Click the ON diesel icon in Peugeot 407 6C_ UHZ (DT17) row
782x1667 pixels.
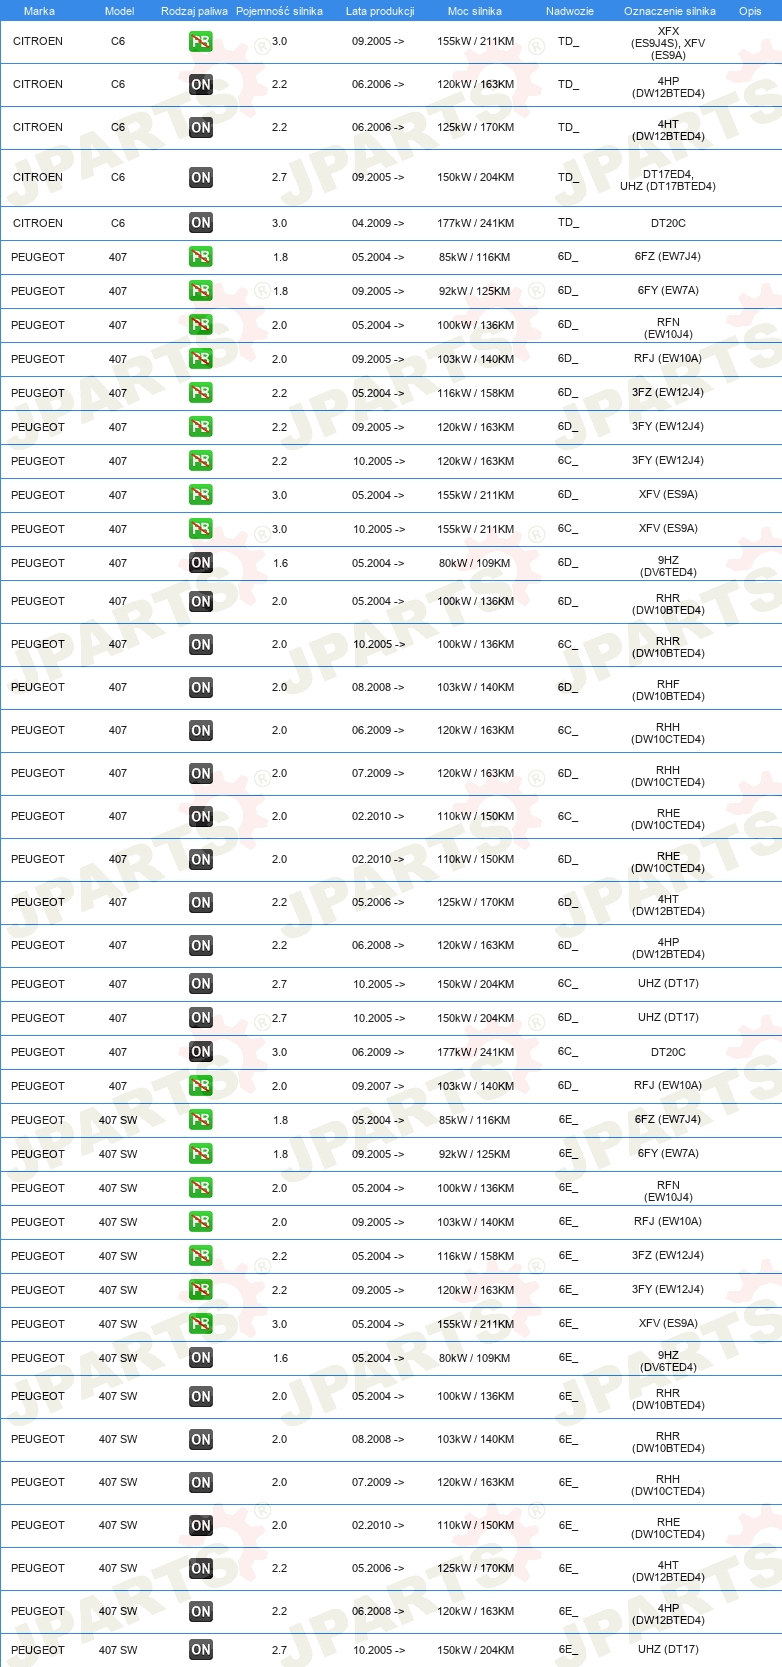201,984
